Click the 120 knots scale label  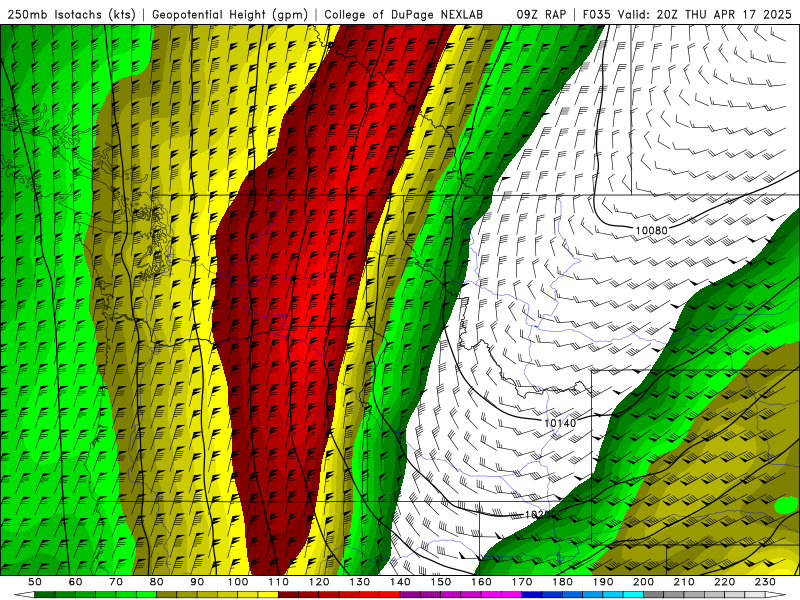[x=319, y=582]
